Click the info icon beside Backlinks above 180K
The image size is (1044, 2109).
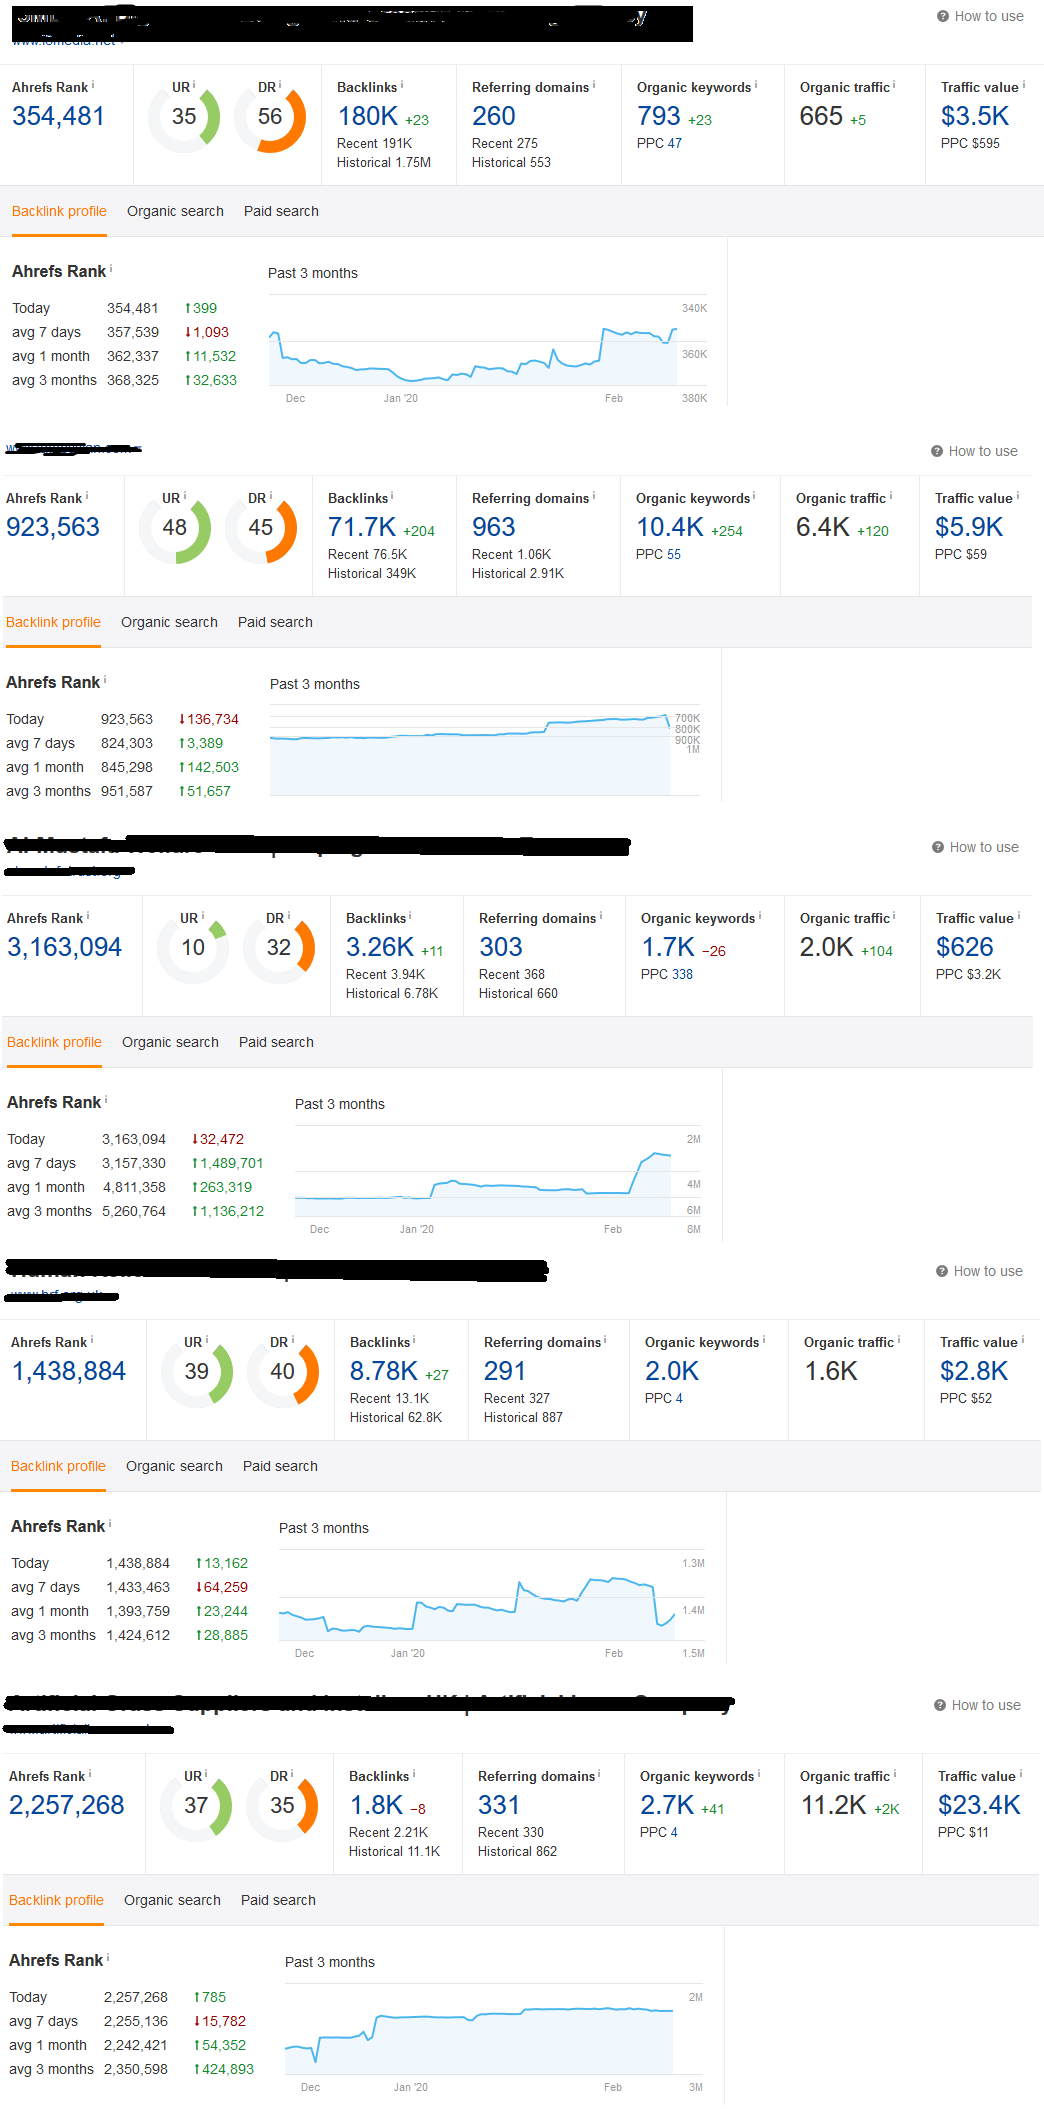(402, 85)
